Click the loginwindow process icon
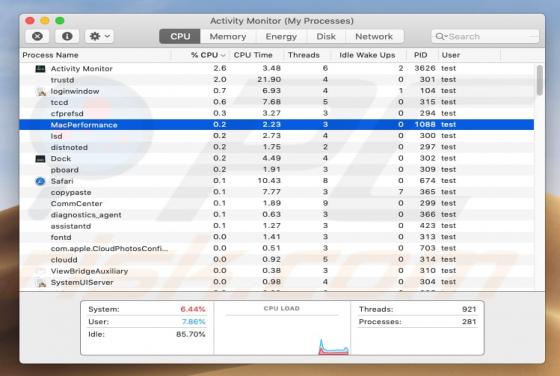Screen dimensions: 560x376 coord(41,92)
